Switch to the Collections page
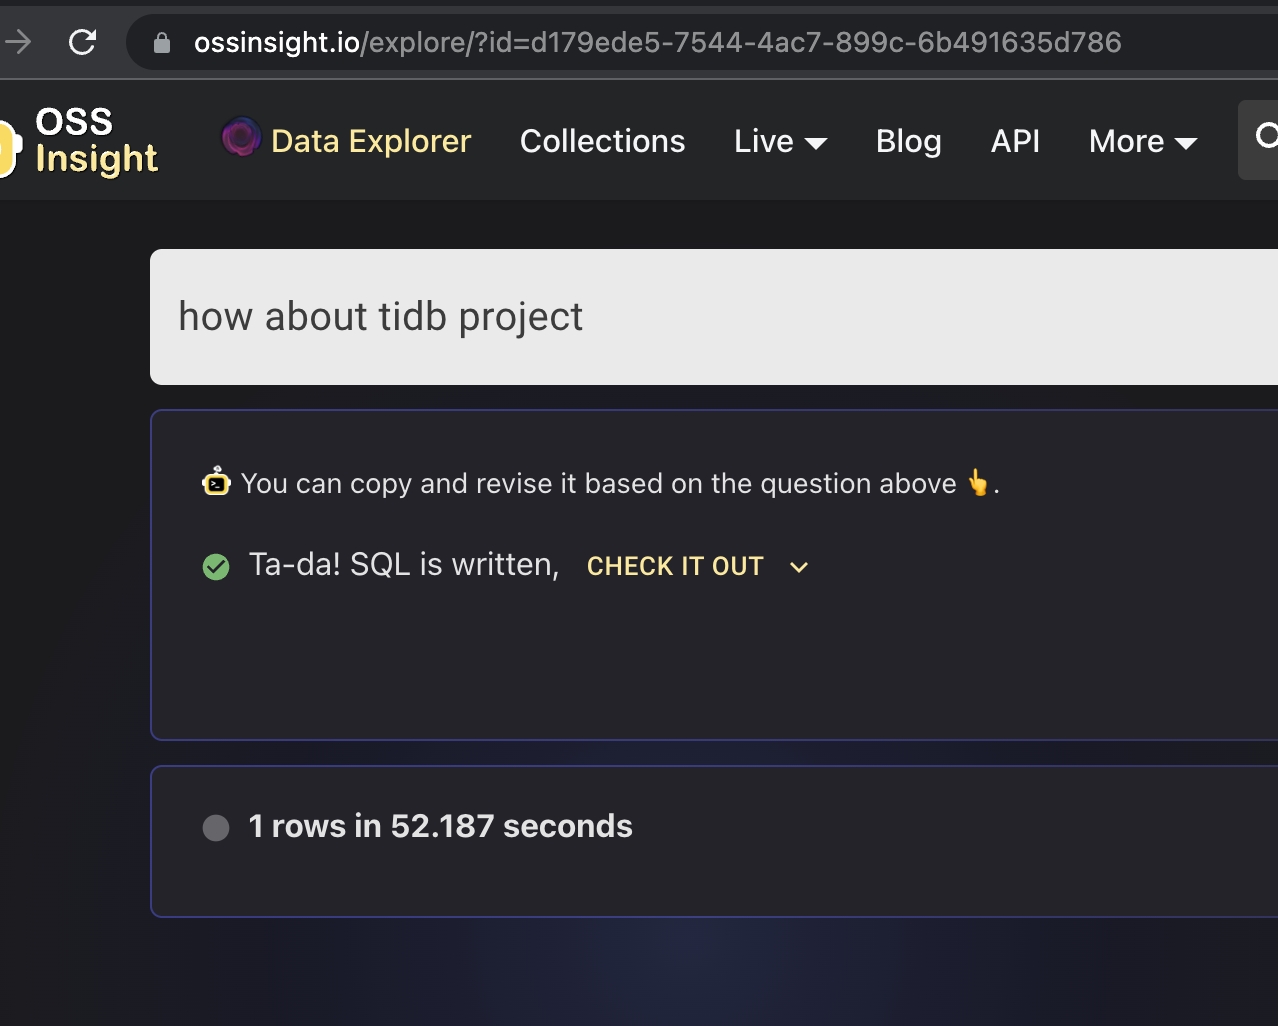1278x1026 pixels. 601,141
